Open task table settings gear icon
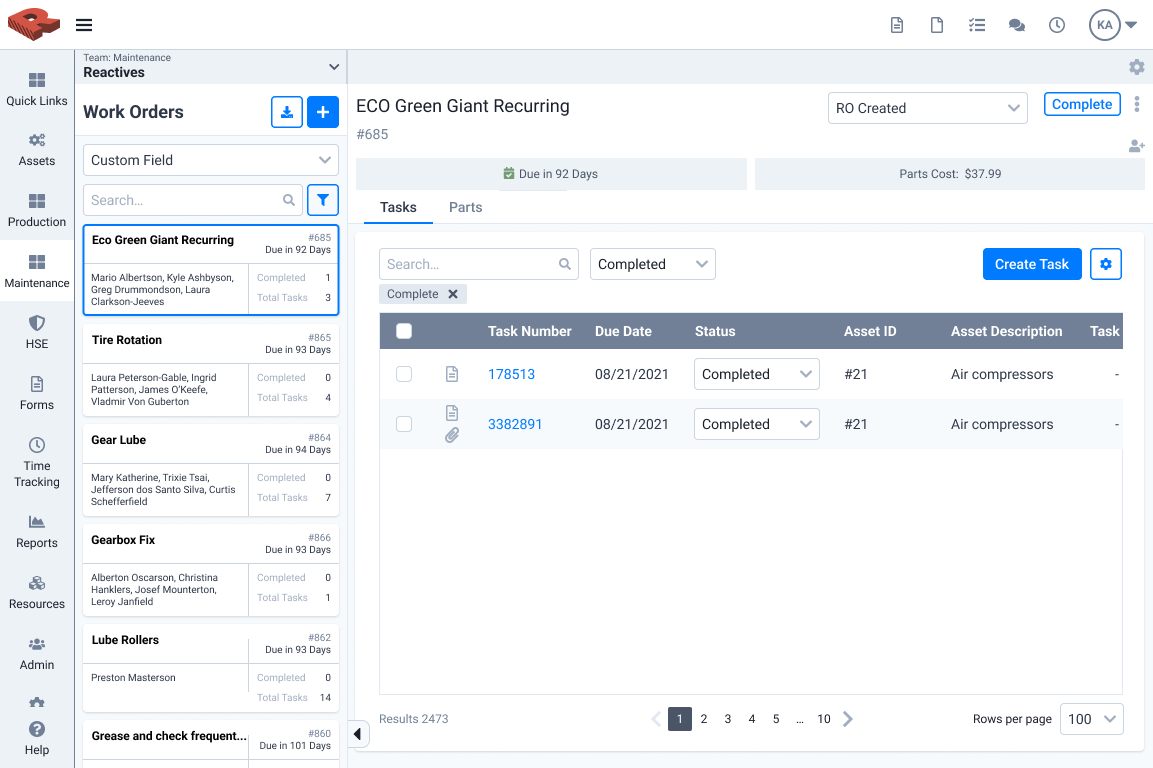Image resolution: width=1153 pixels, height=768 pixels. (x=1105, y=264)
